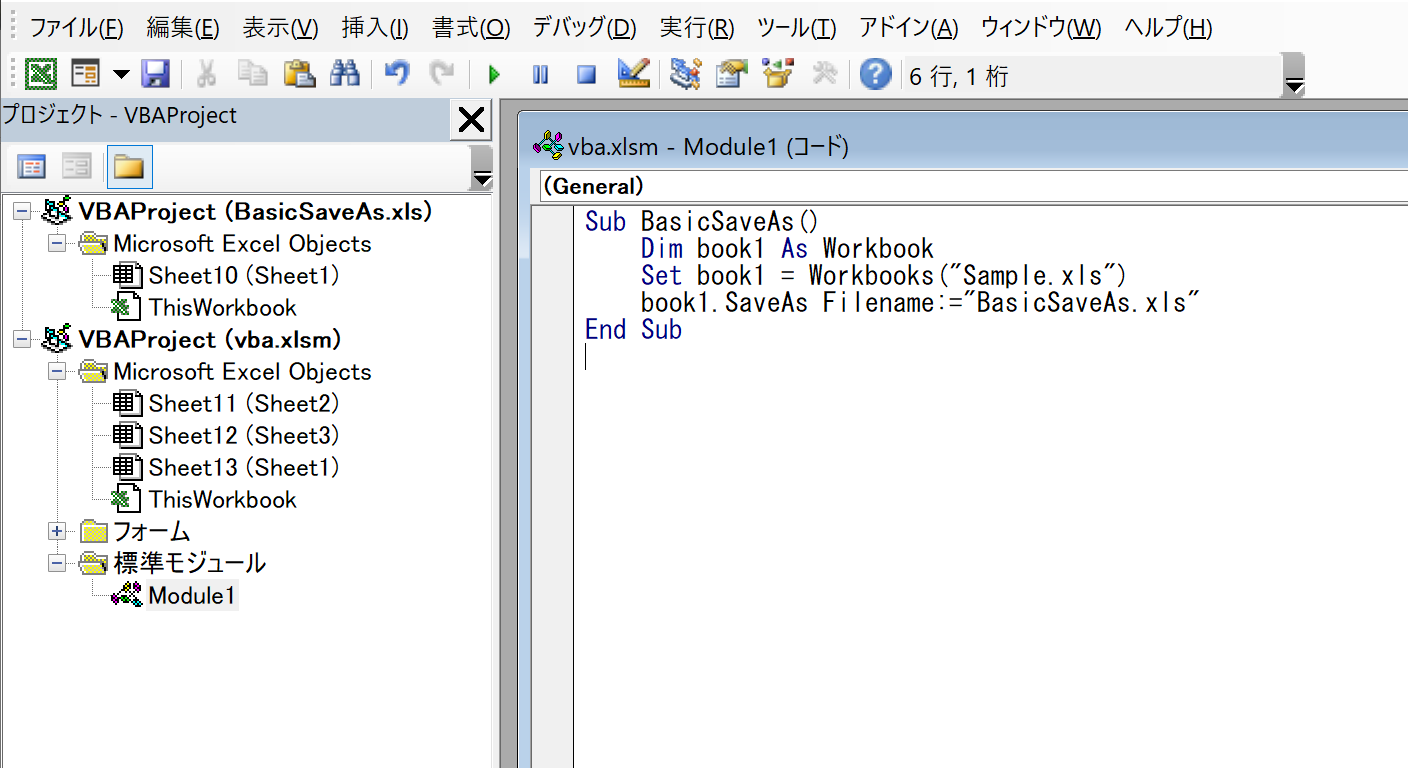Open the アドイン(A) menu
This screenshot has width=1408, height=768.
pyautogui.click(x=908, y=27)
